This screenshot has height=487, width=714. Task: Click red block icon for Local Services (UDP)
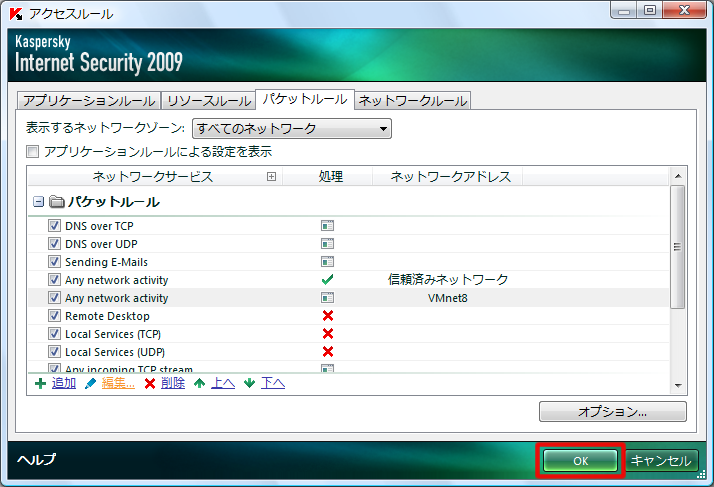(x=327, y=352)
